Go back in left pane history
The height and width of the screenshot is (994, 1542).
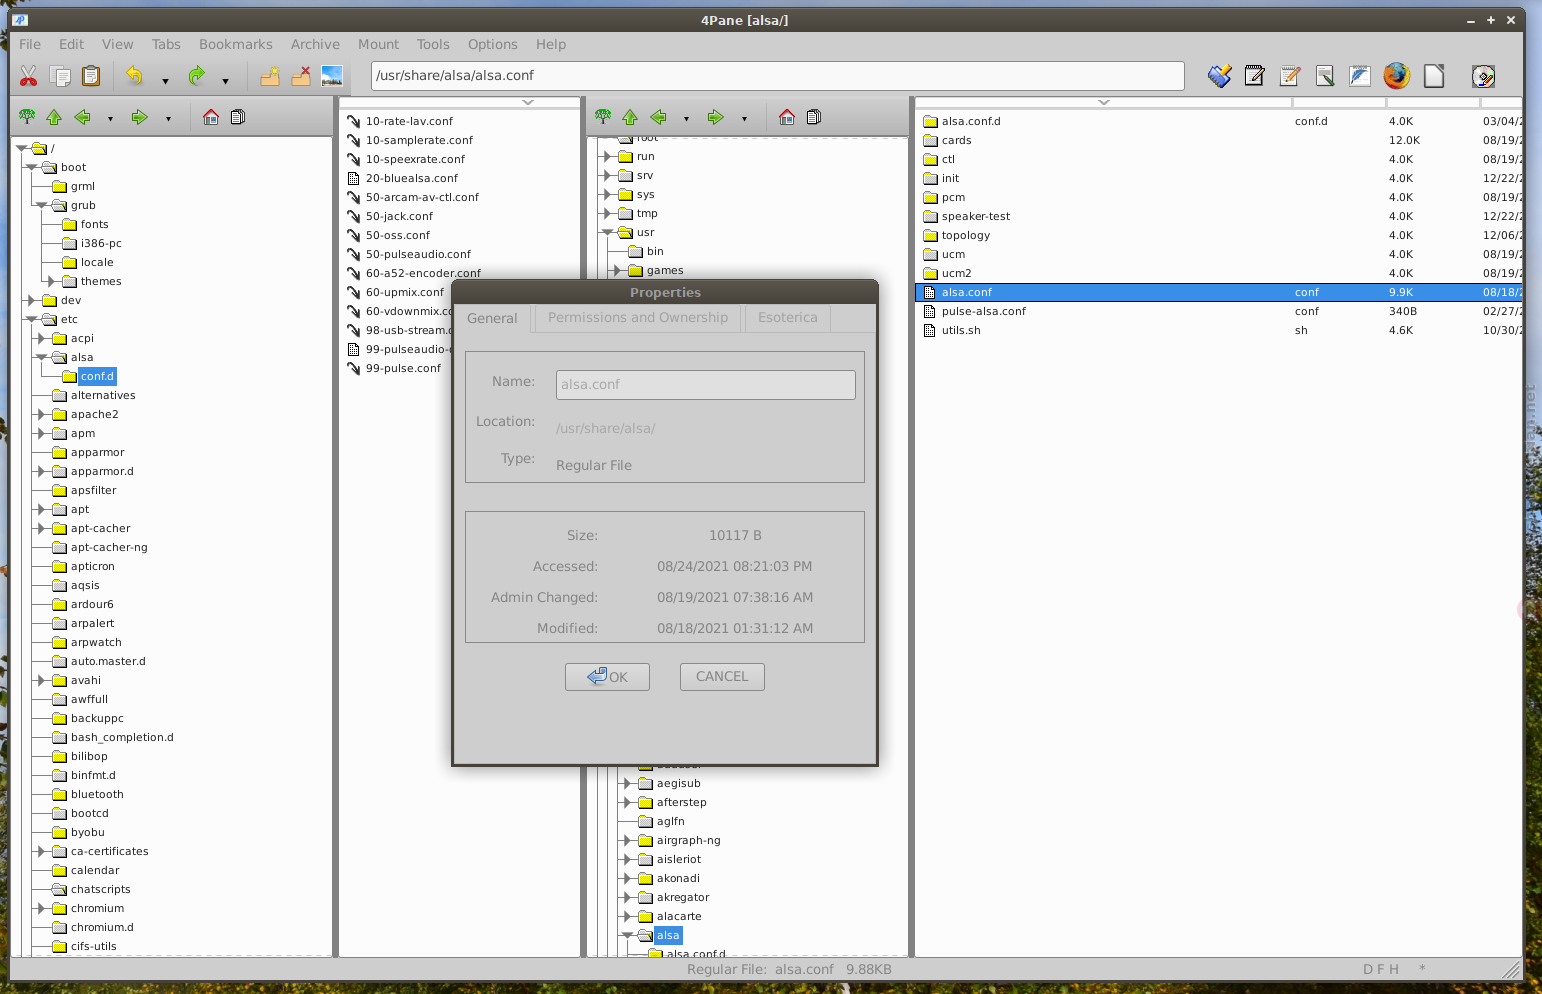tap(83, 117)
